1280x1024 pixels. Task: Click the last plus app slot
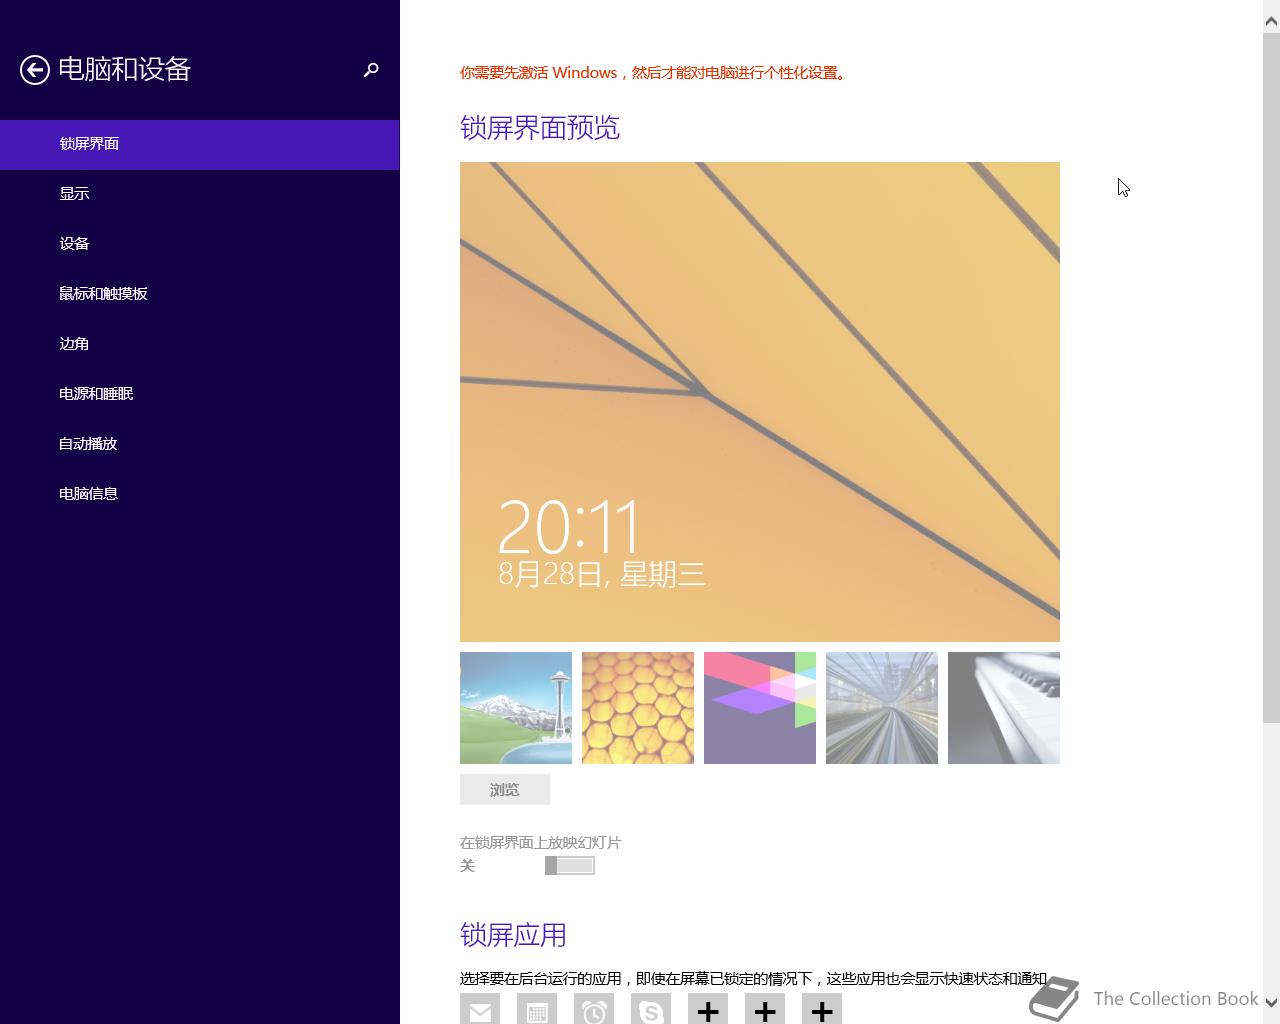click(822, 1009)
